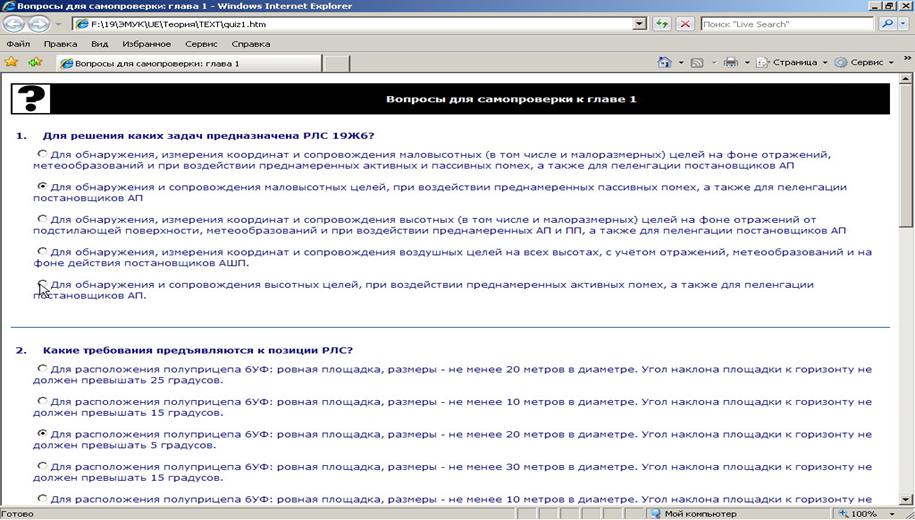Viewport: 915px width, 520px height.
Task: Open the Страница dropdown menu
Action: pyautogui.click(x=794, y=63)
